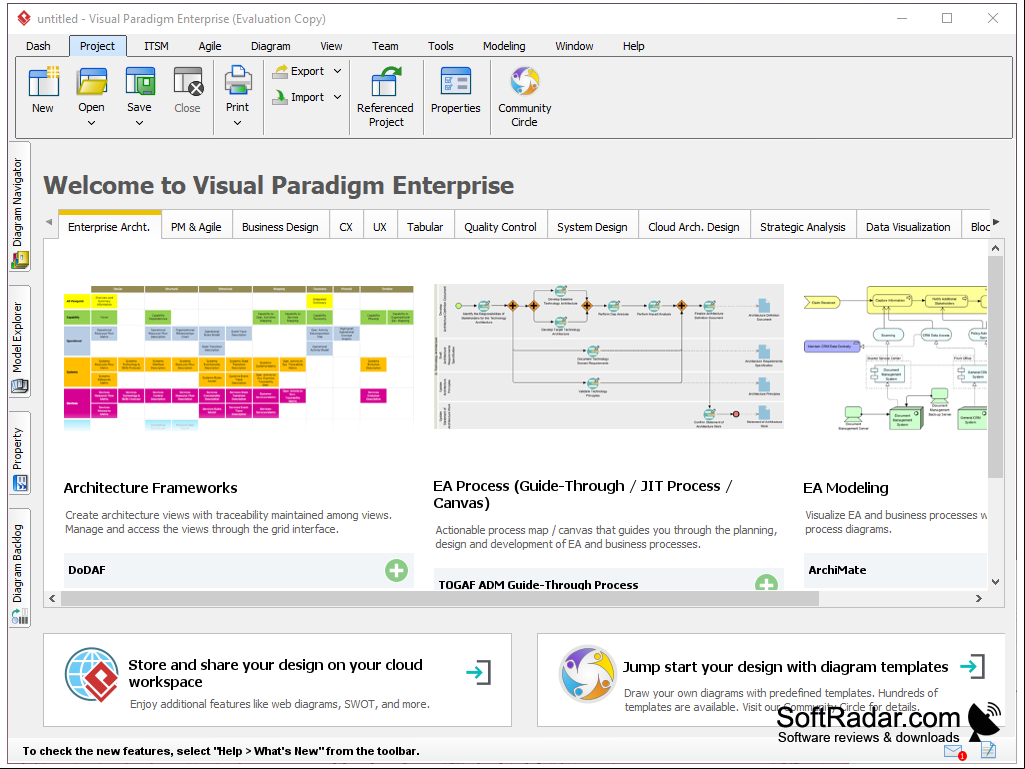The image size is (1025, 769).
Task: Select the CX tab
Action: 346,227
